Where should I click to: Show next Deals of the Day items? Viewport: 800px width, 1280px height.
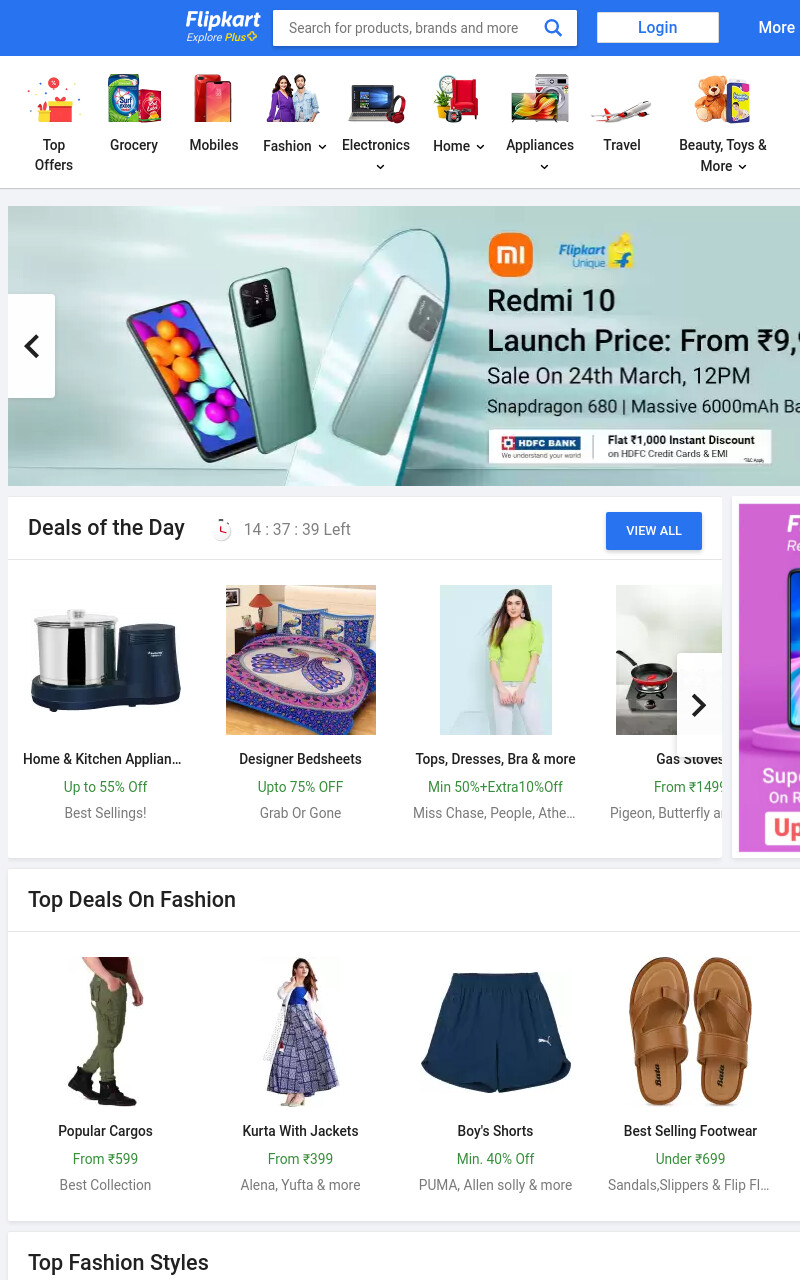pyautogui.click(x=699, y=705)
